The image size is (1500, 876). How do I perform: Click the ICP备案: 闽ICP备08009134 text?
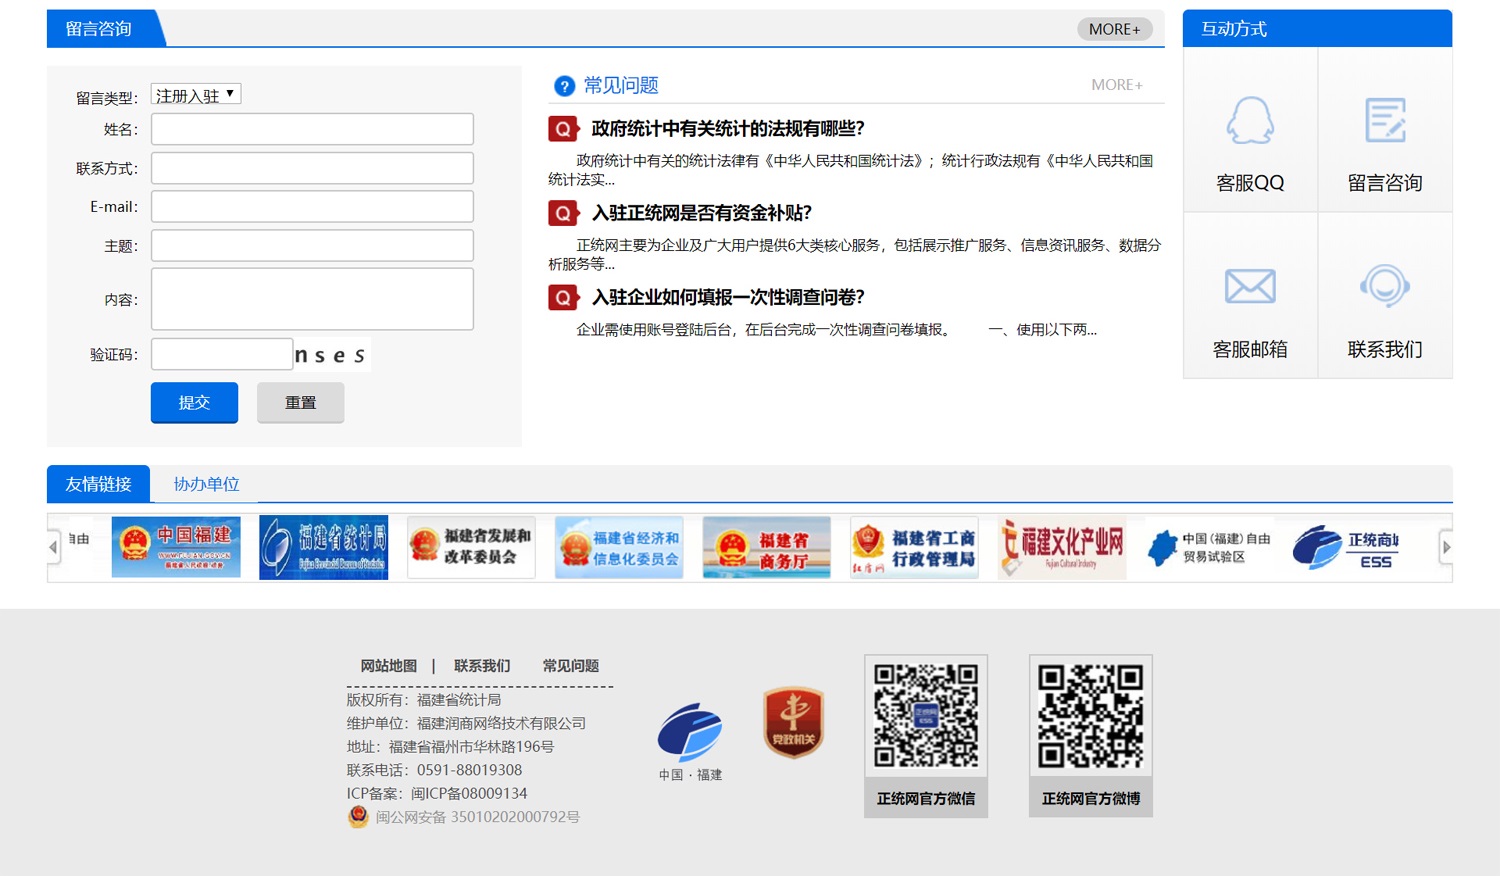[x=437, y=793]
